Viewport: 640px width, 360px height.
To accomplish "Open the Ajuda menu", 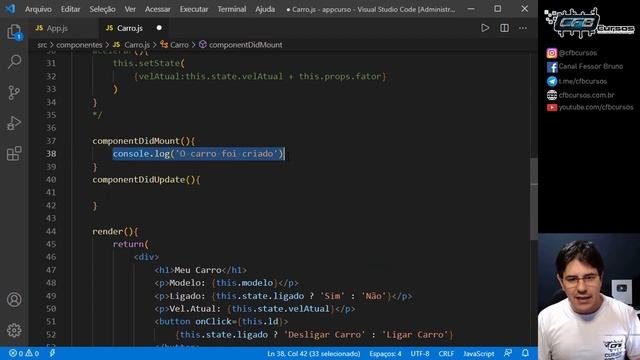I will [265, 9].
